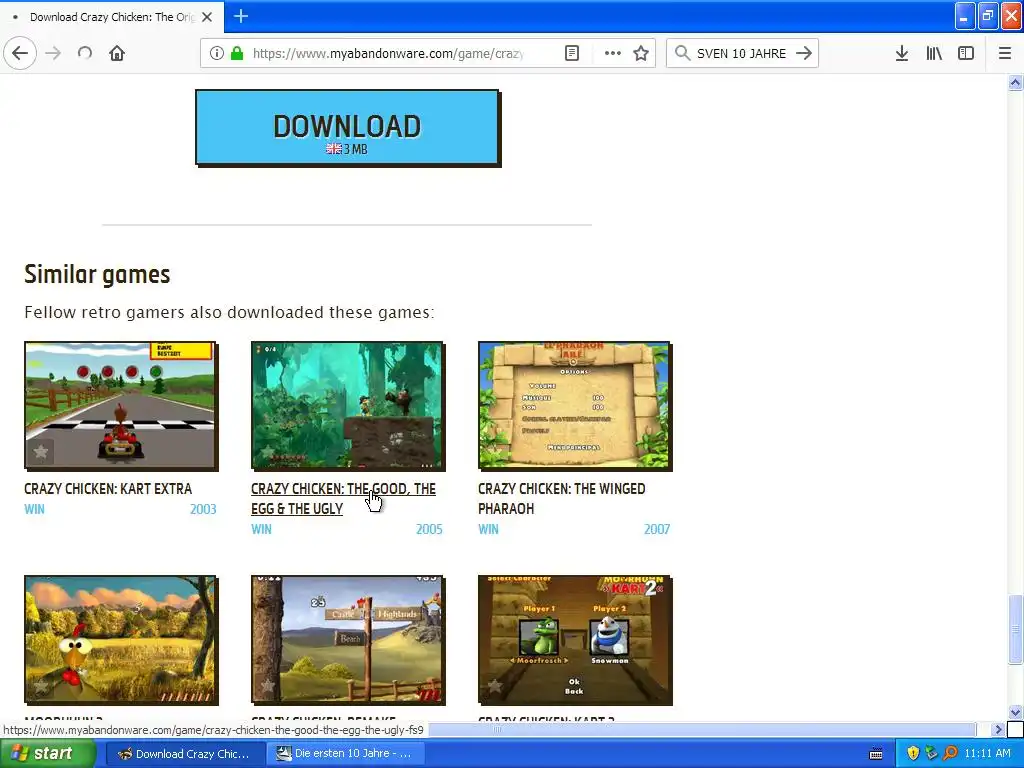This screenshot has width=1024, height=768.
Task: Open Crazy Chicken: Kart Extra title link
Action: click(x=108, y=488)
